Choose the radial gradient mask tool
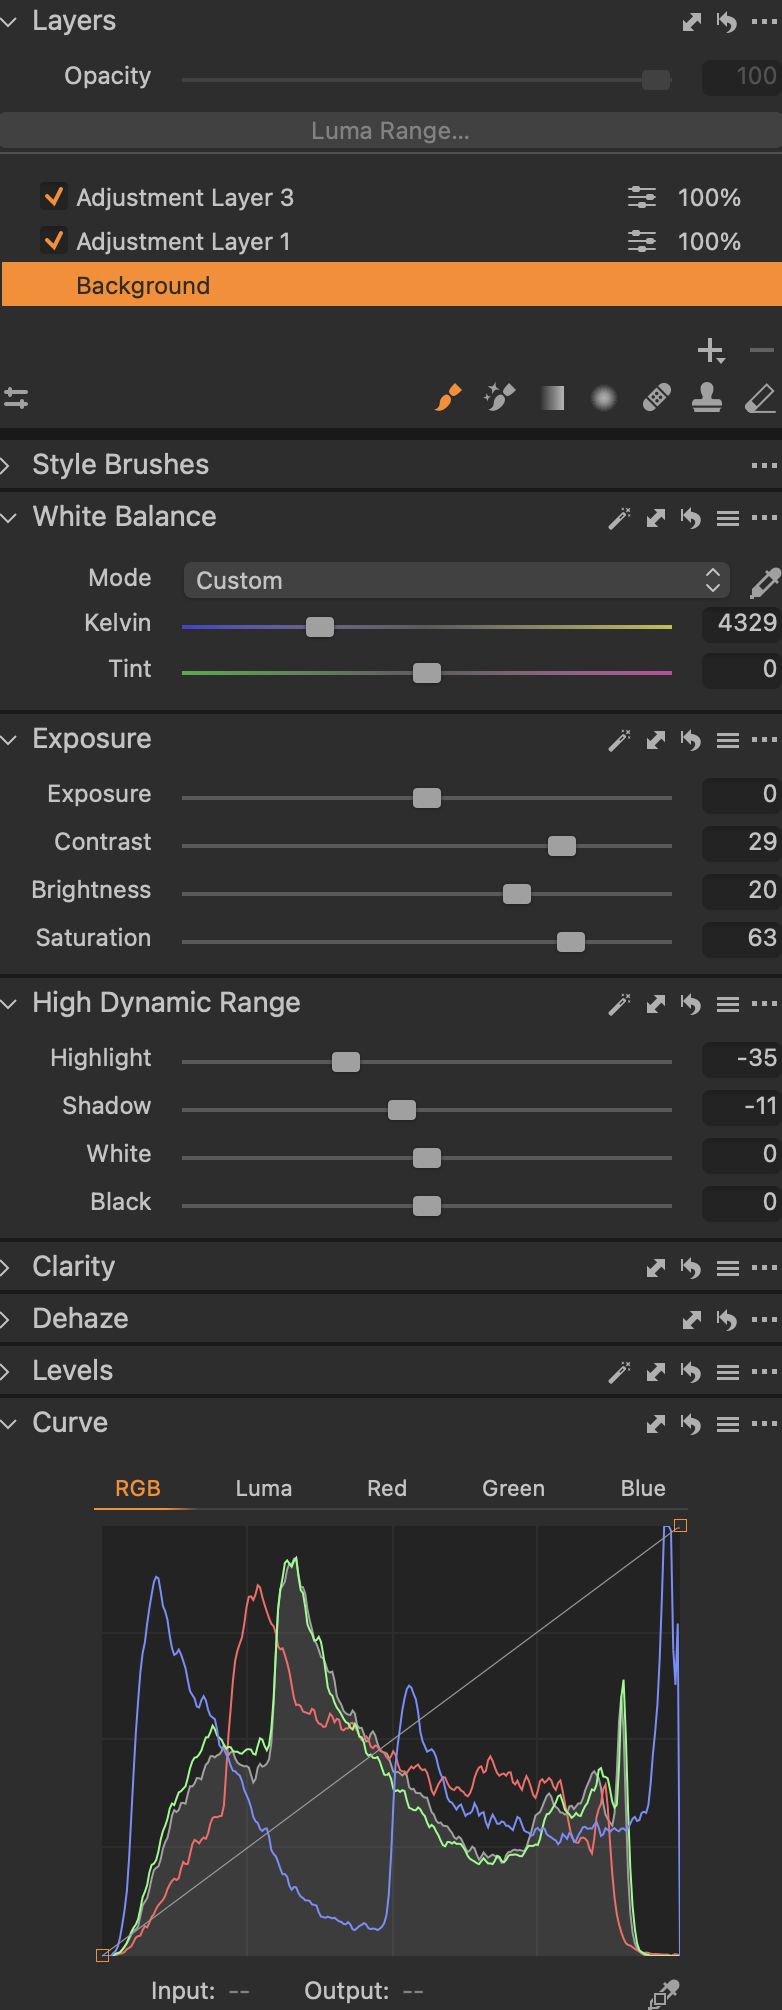The image size is (782, 2010). pos(604,399)
